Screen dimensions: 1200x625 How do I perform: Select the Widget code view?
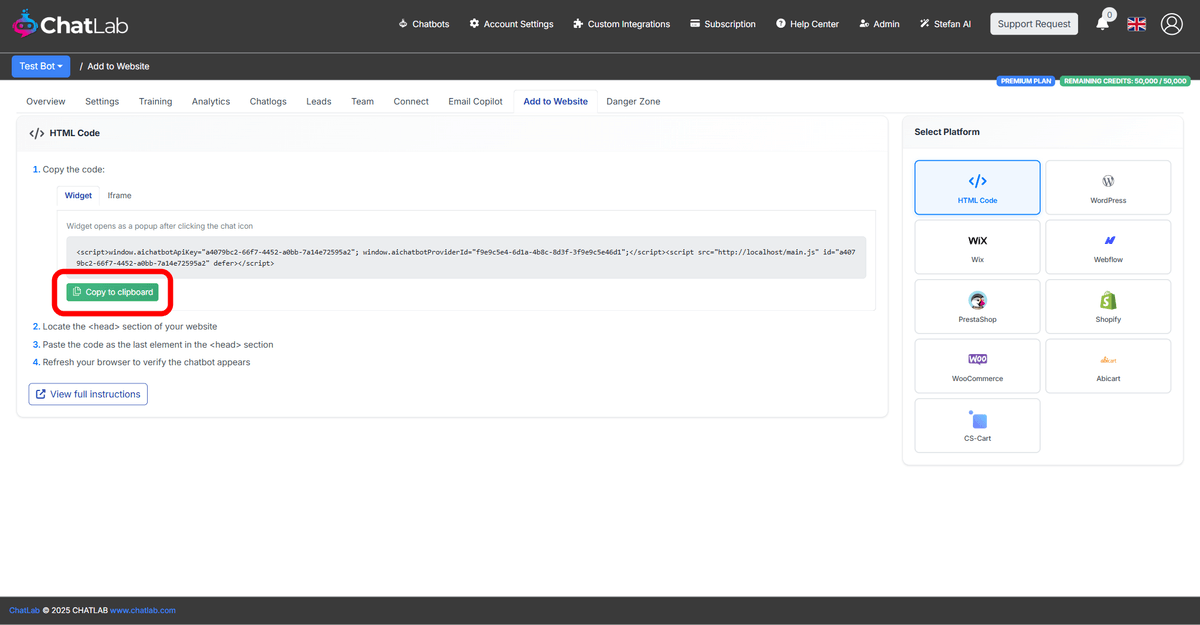[x=78, y=195]
